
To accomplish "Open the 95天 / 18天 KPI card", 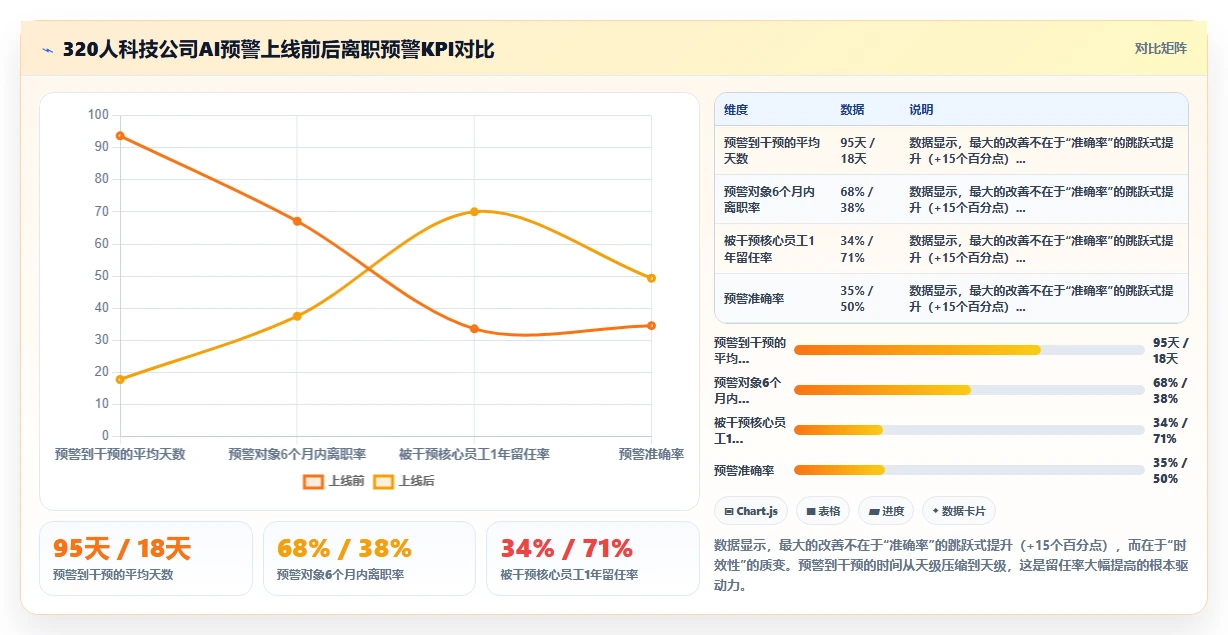I will [146, 558].
